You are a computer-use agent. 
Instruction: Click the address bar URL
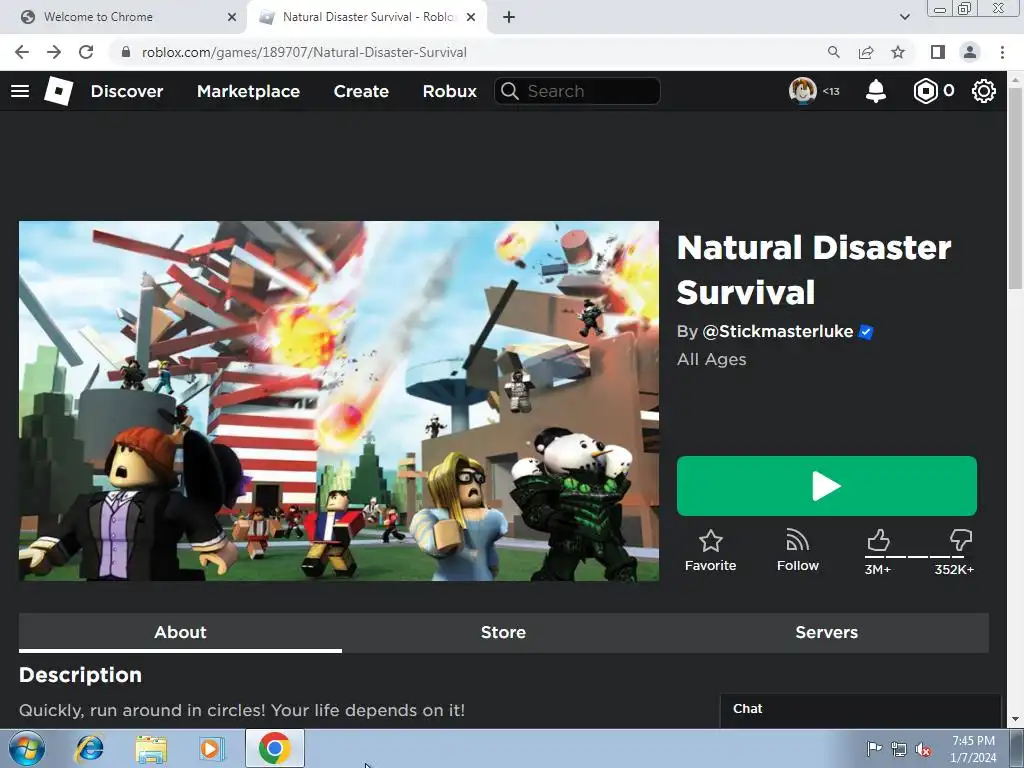point(304,52)
